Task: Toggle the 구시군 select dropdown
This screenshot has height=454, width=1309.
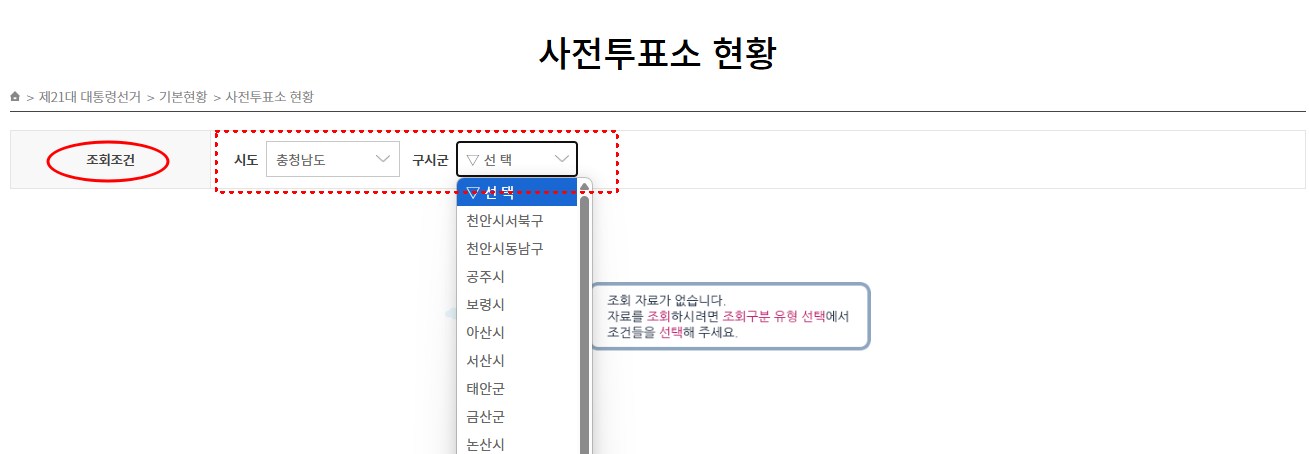Action: coord(517,159)
